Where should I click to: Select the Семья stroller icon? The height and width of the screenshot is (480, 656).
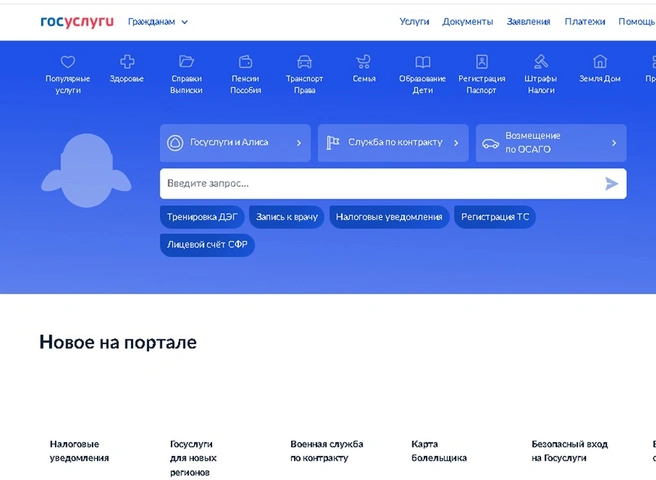click(x=364, y=62)
